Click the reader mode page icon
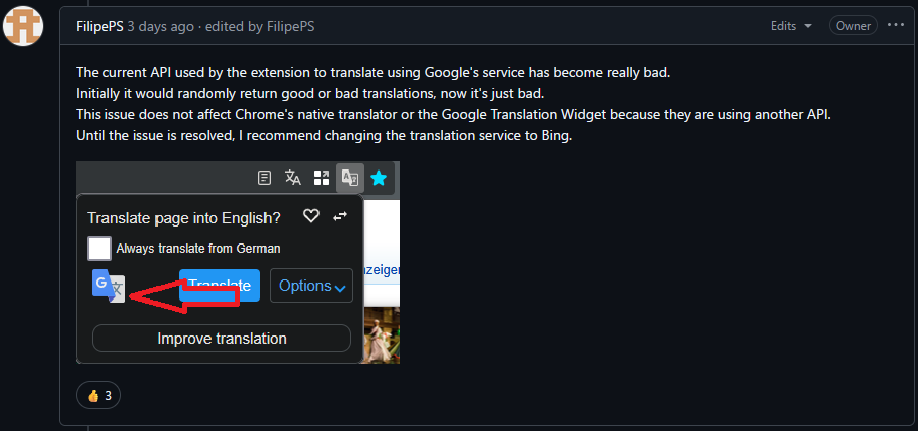 [x=265, y=178]
